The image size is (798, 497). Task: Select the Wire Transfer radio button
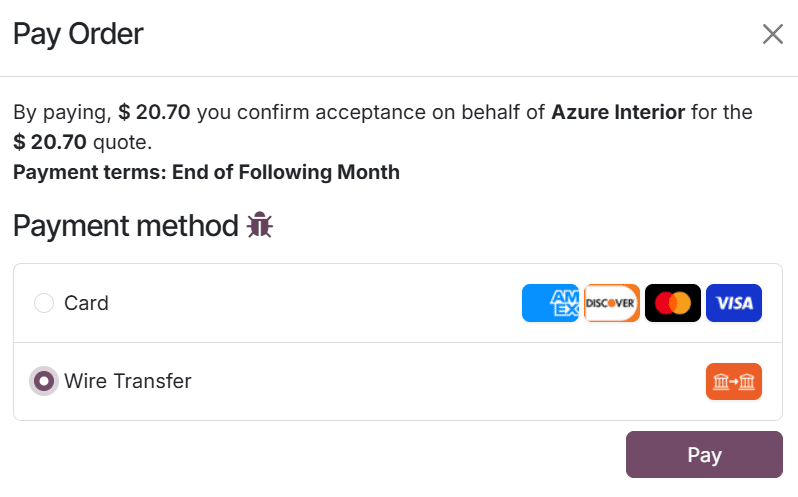pyautogui.click(x=44, y=381)
